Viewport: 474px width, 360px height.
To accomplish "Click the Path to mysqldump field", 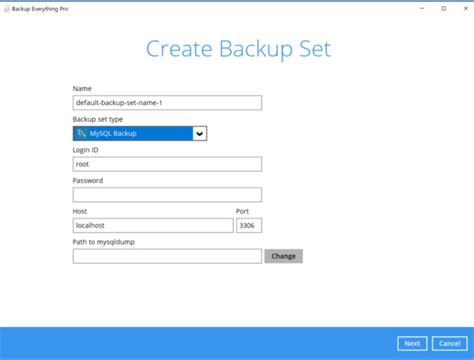I will 167,256.
